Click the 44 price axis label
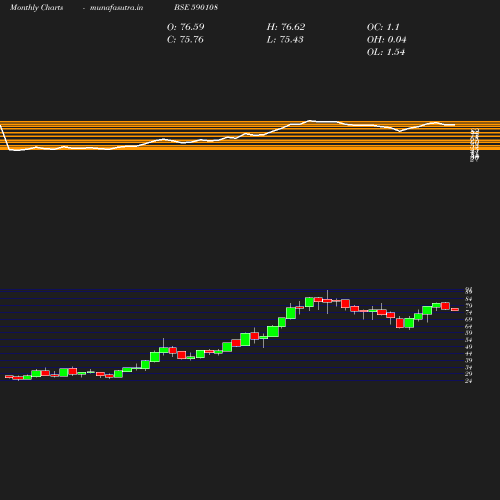500x500 pixels. 469,354
